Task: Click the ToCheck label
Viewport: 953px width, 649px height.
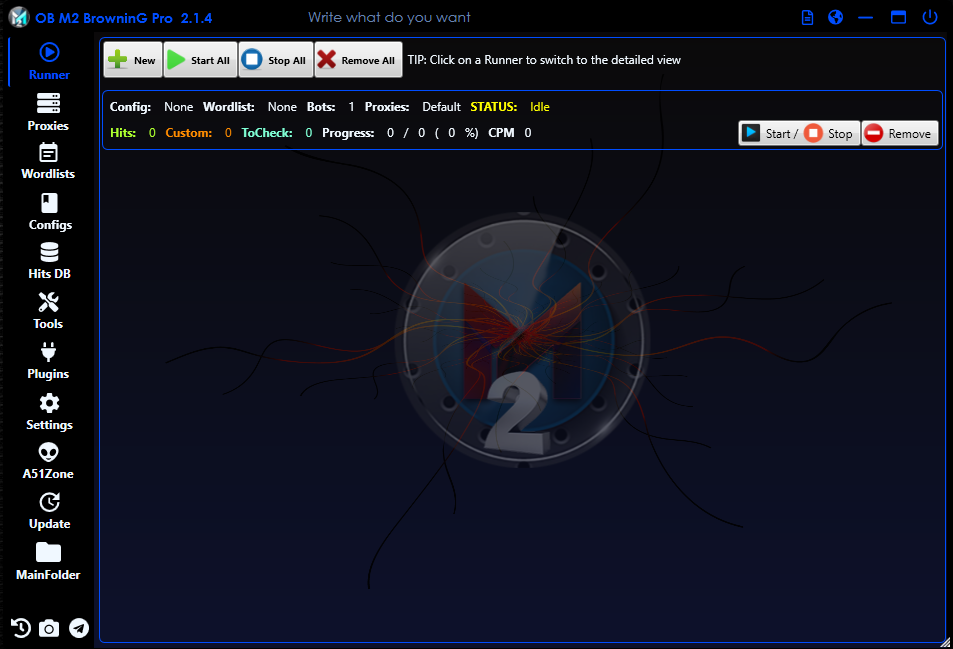Action: tap(267, 133)
